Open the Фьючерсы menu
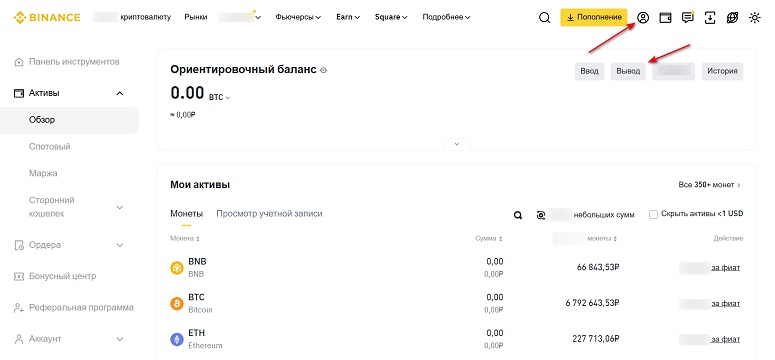 tap(298, 17)
